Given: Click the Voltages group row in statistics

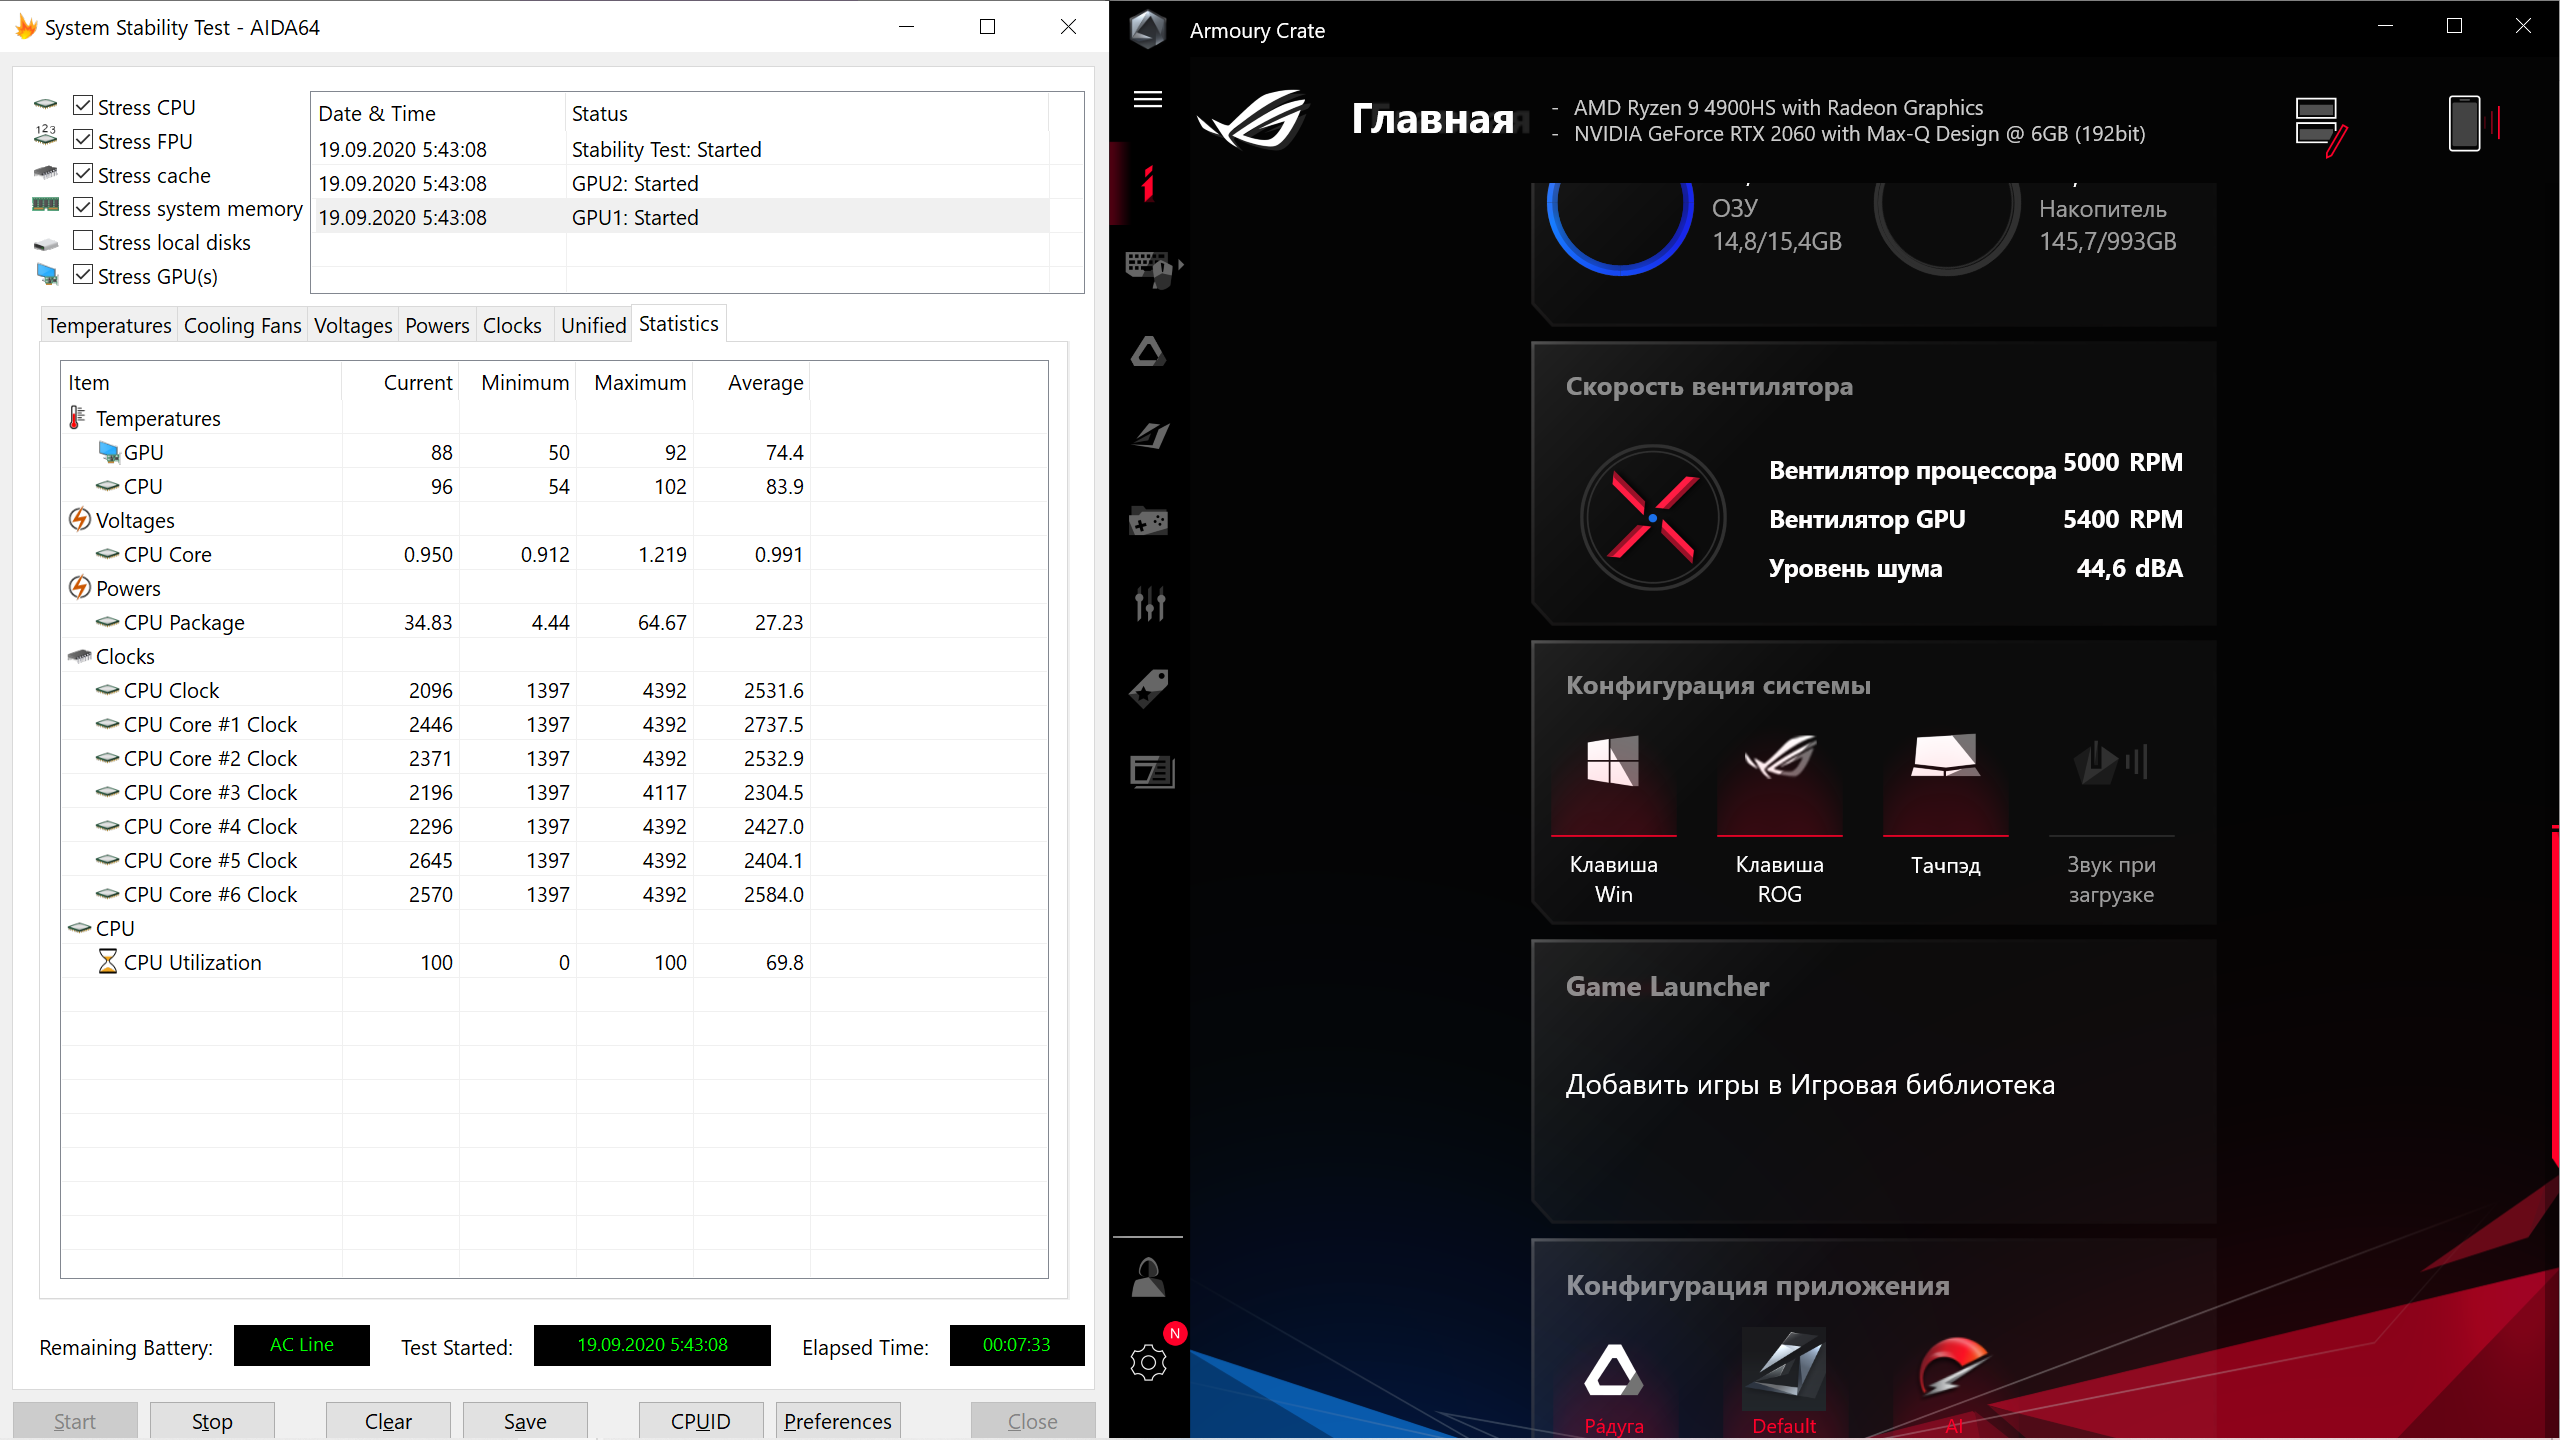Looking at the screenshot, I should 555,520.
